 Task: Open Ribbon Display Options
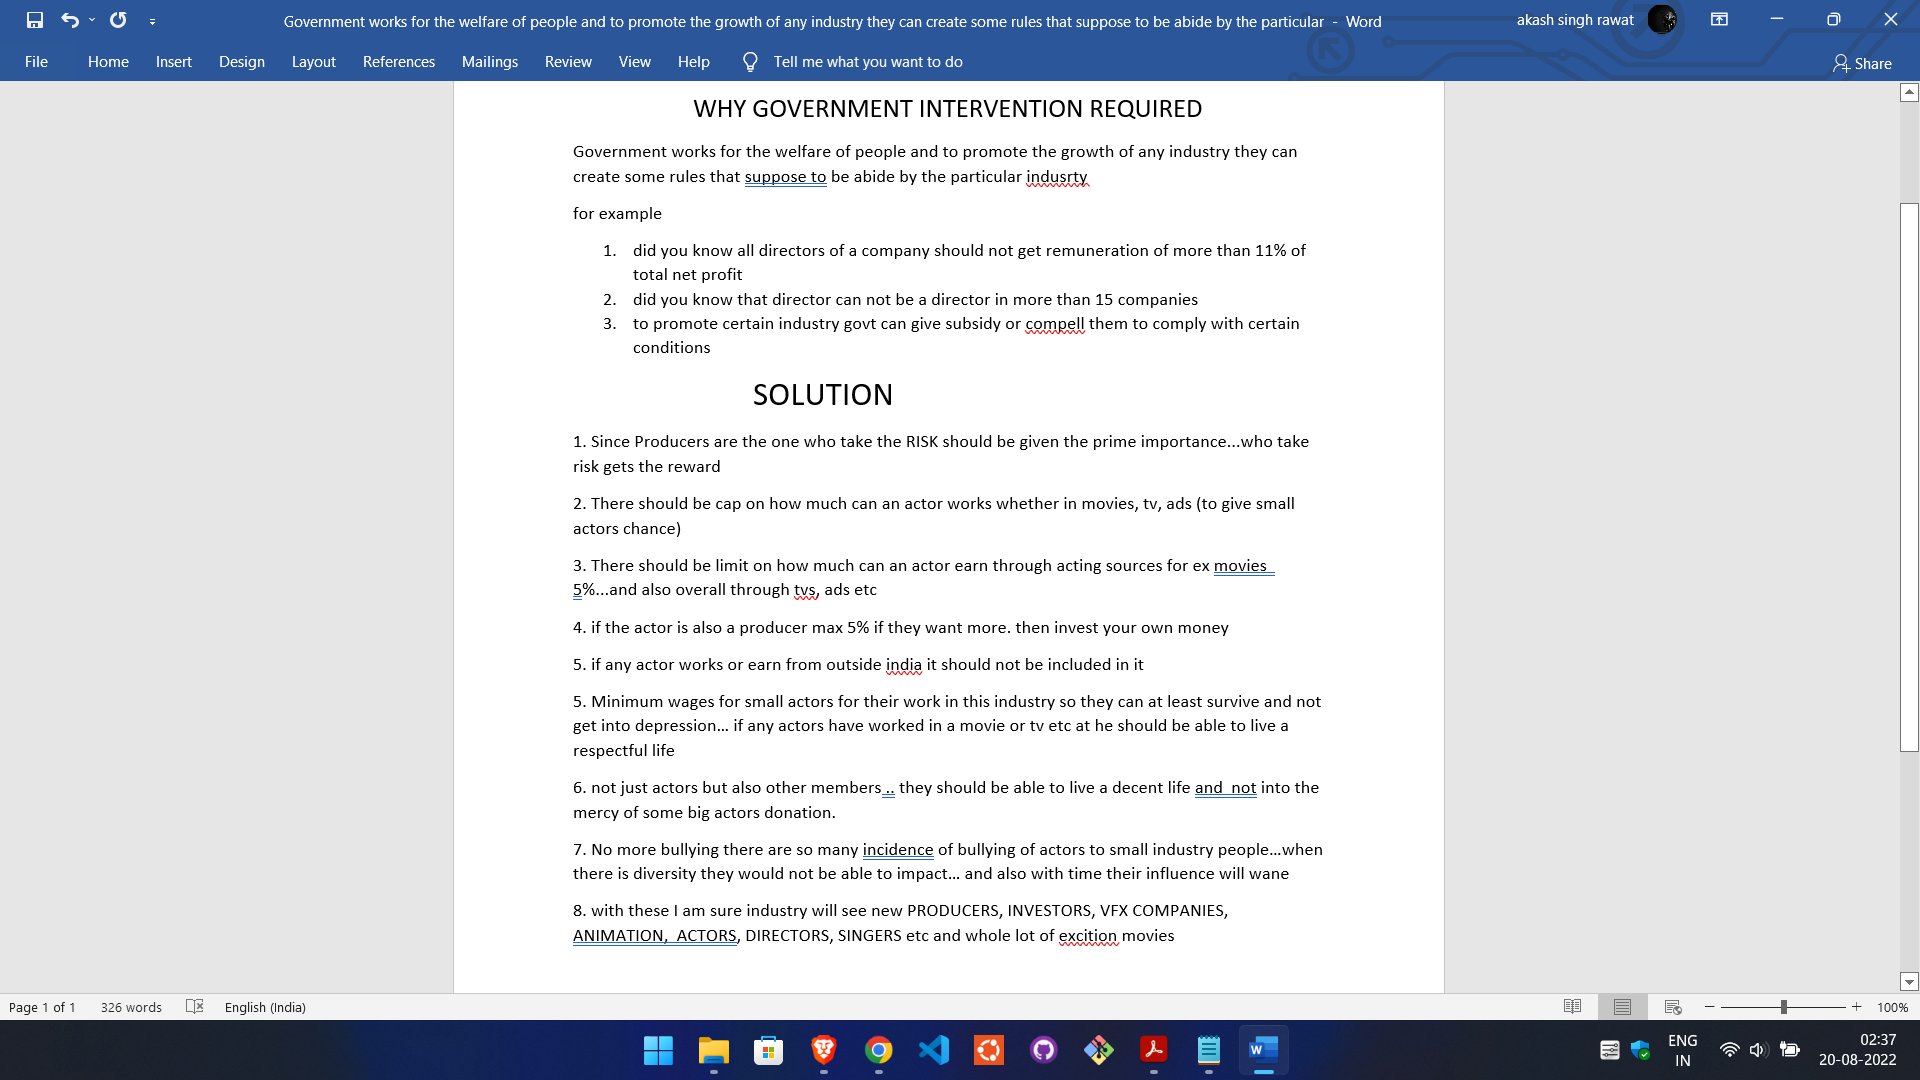(1720, 19)
